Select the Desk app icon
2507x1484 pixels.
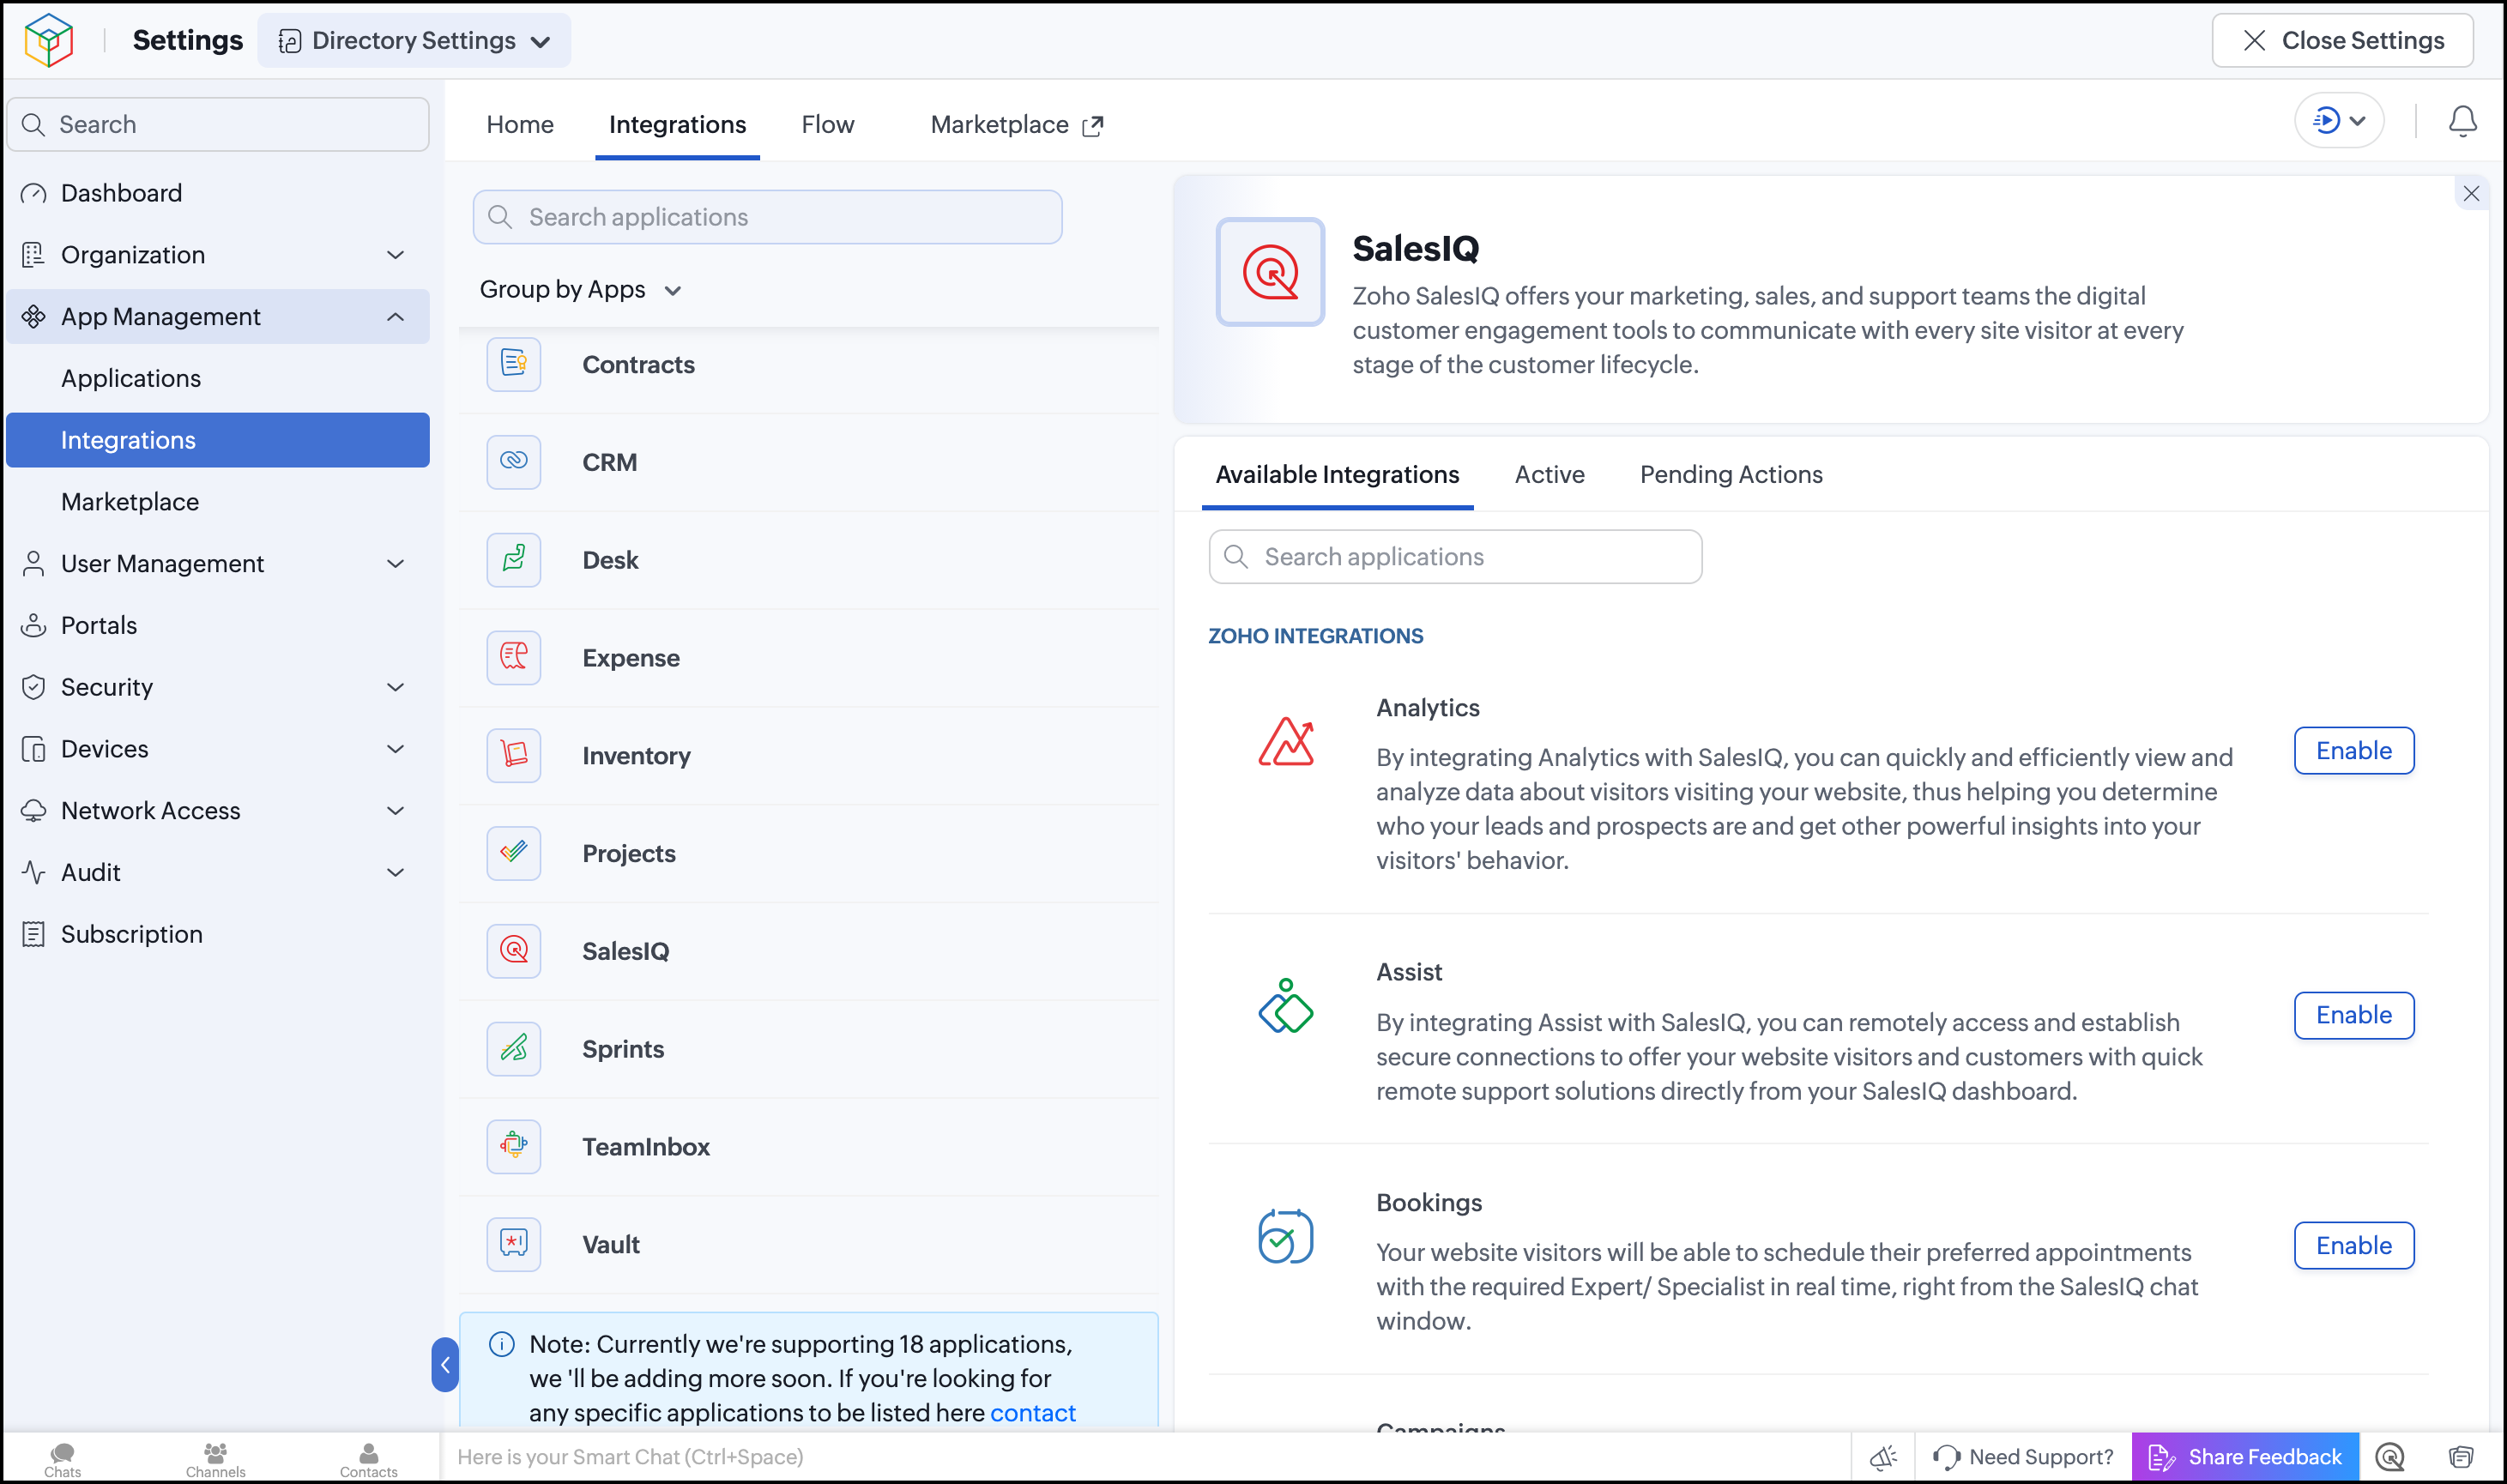[x=513, y=560]
